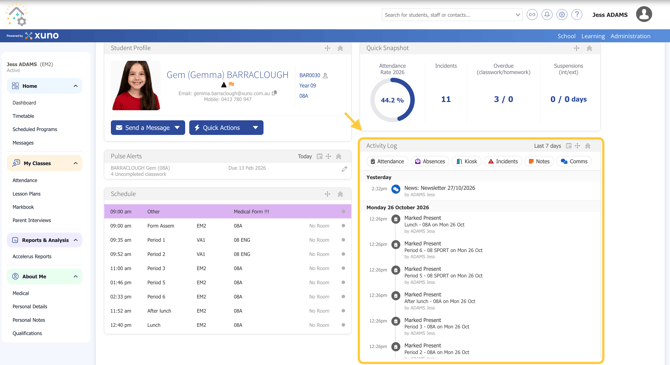Open Lesson Plans in the sidebar

pyautogui.click(x=26, y=194)
